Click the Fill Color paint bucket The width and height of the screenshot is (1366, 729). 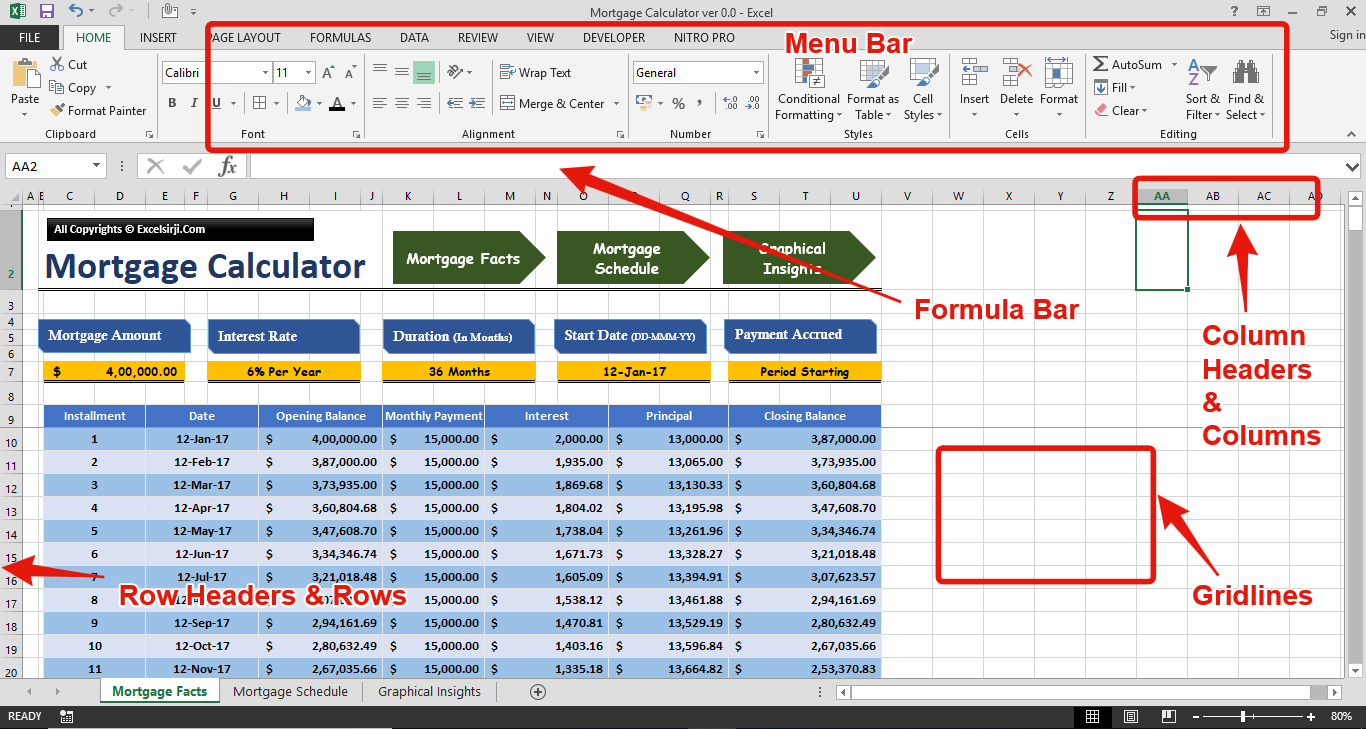coord(304,103)
